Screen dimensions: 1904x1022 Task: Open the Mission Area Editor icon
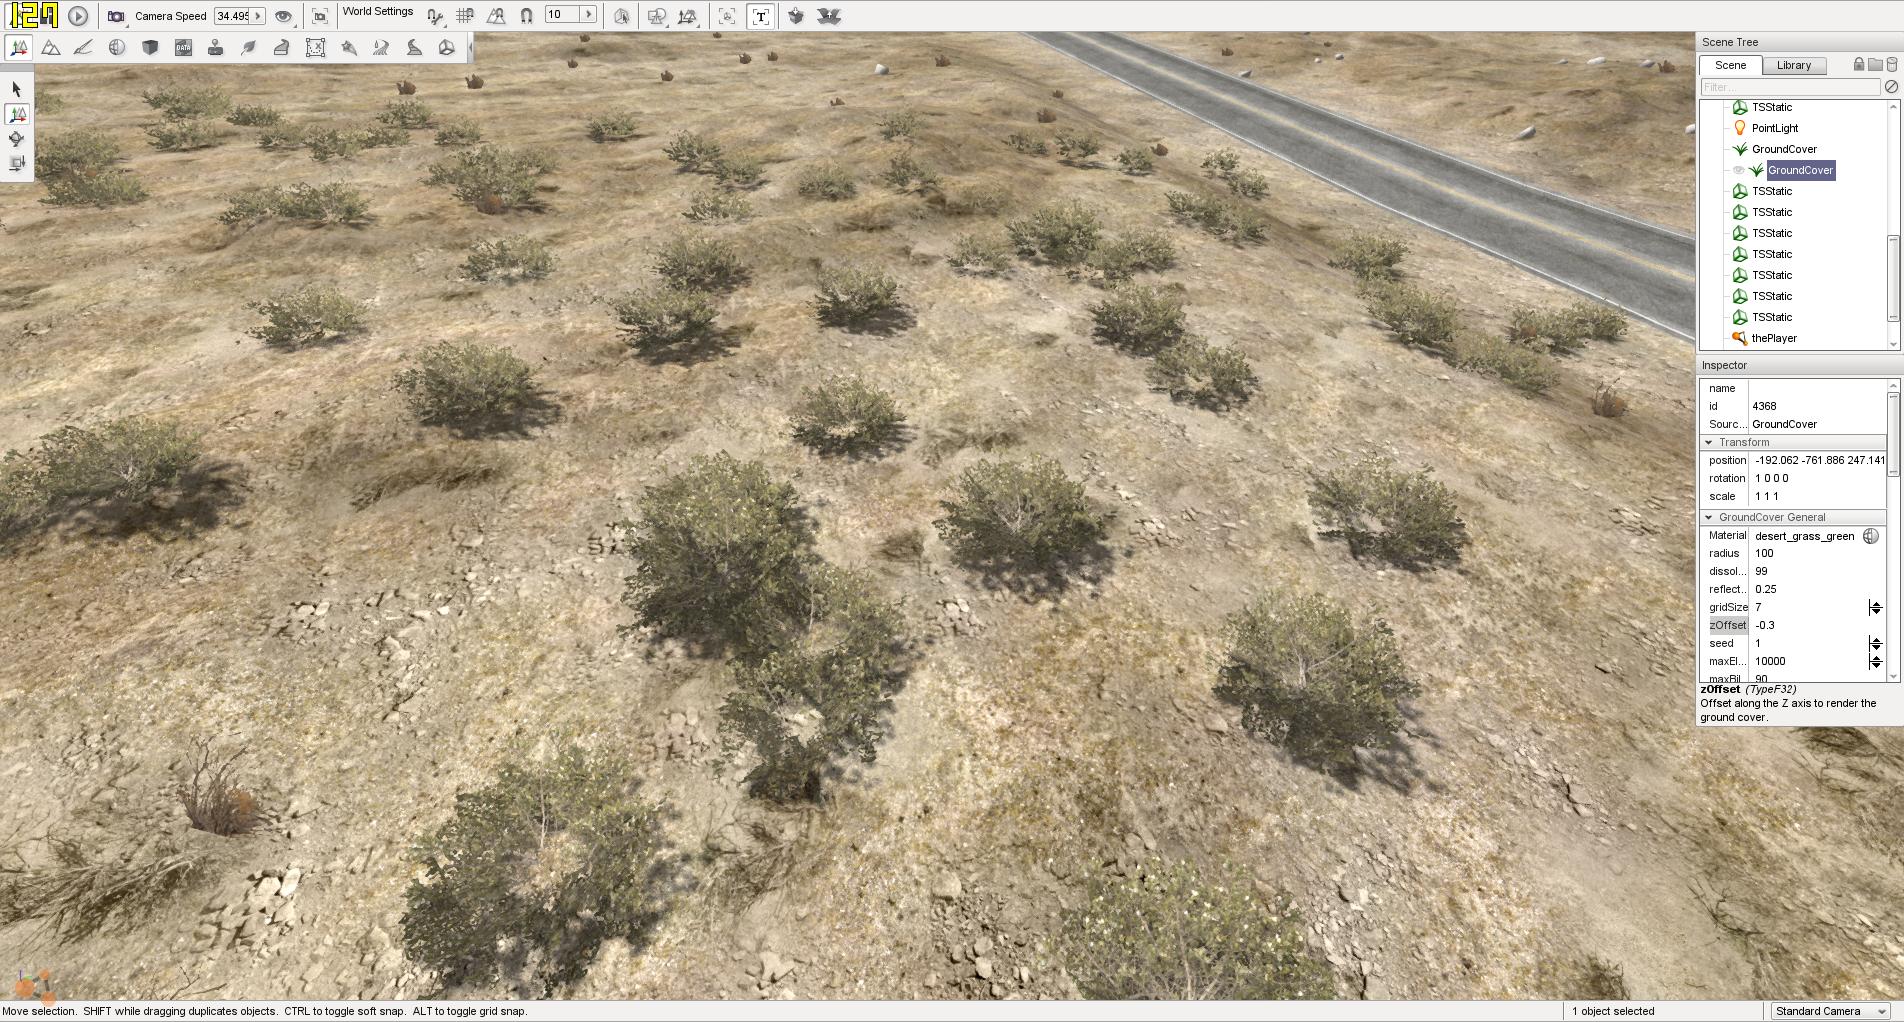click(315, 47)
